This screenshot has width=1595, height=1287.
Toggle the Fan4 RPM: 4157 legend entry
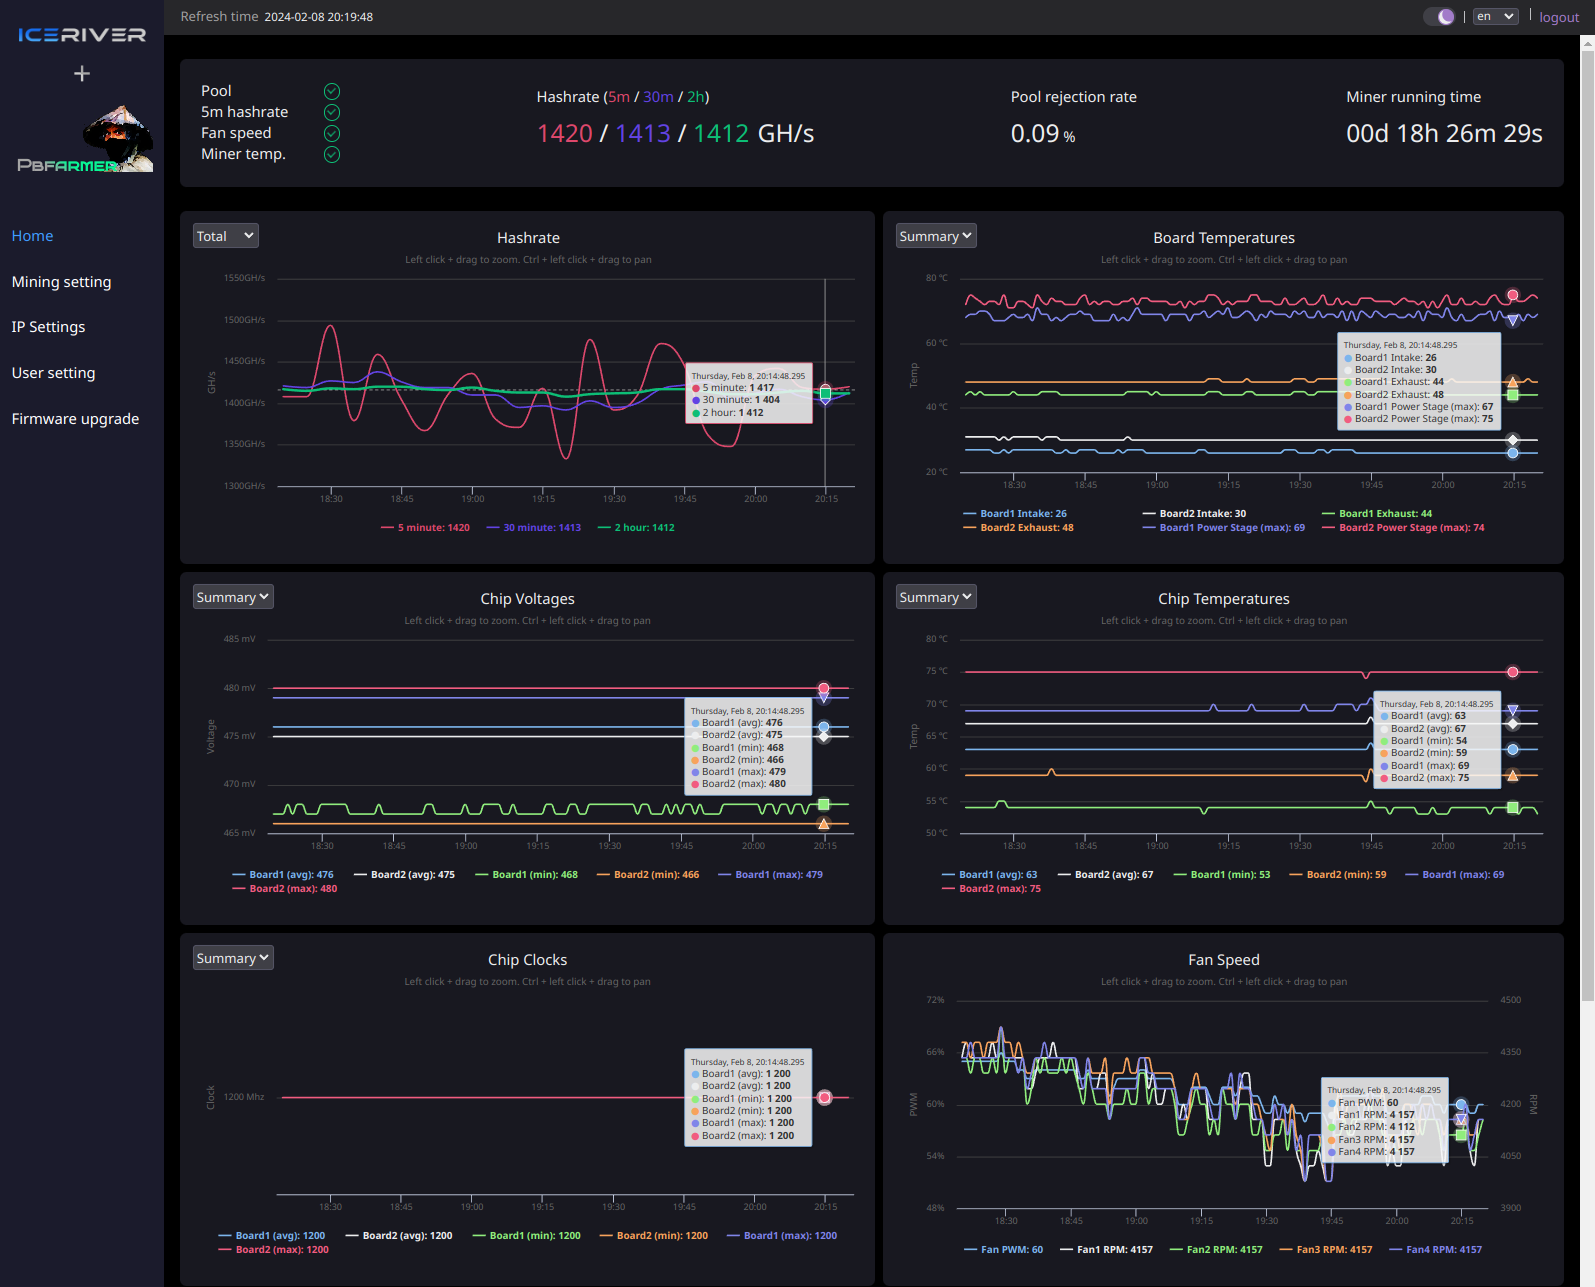[1436, 1250]
